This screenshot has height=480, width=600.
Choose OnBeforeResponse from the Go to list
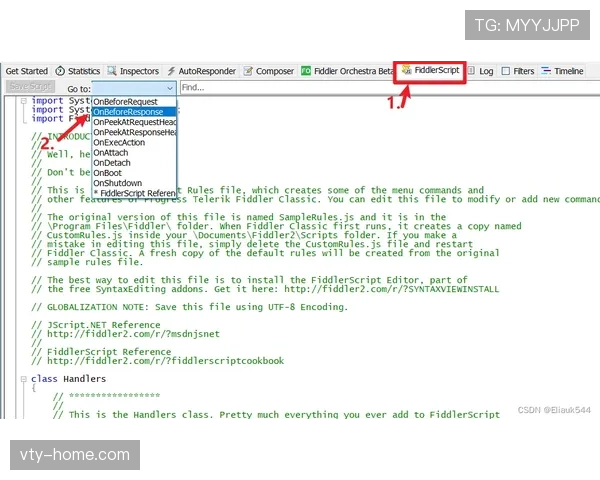click(x=134, y=112)
